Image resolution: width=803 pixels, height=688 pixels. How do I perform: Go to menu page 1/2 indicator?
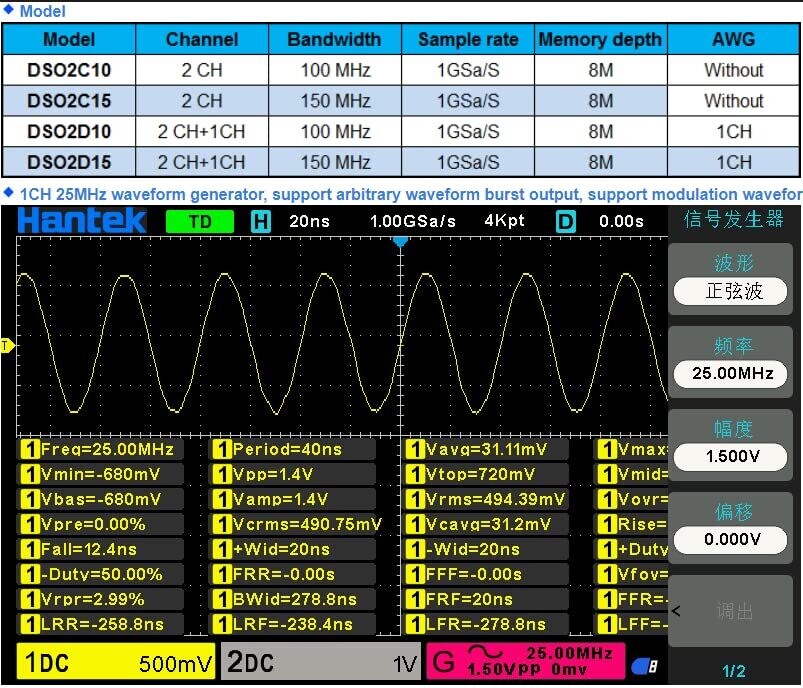tap(733, 671)
